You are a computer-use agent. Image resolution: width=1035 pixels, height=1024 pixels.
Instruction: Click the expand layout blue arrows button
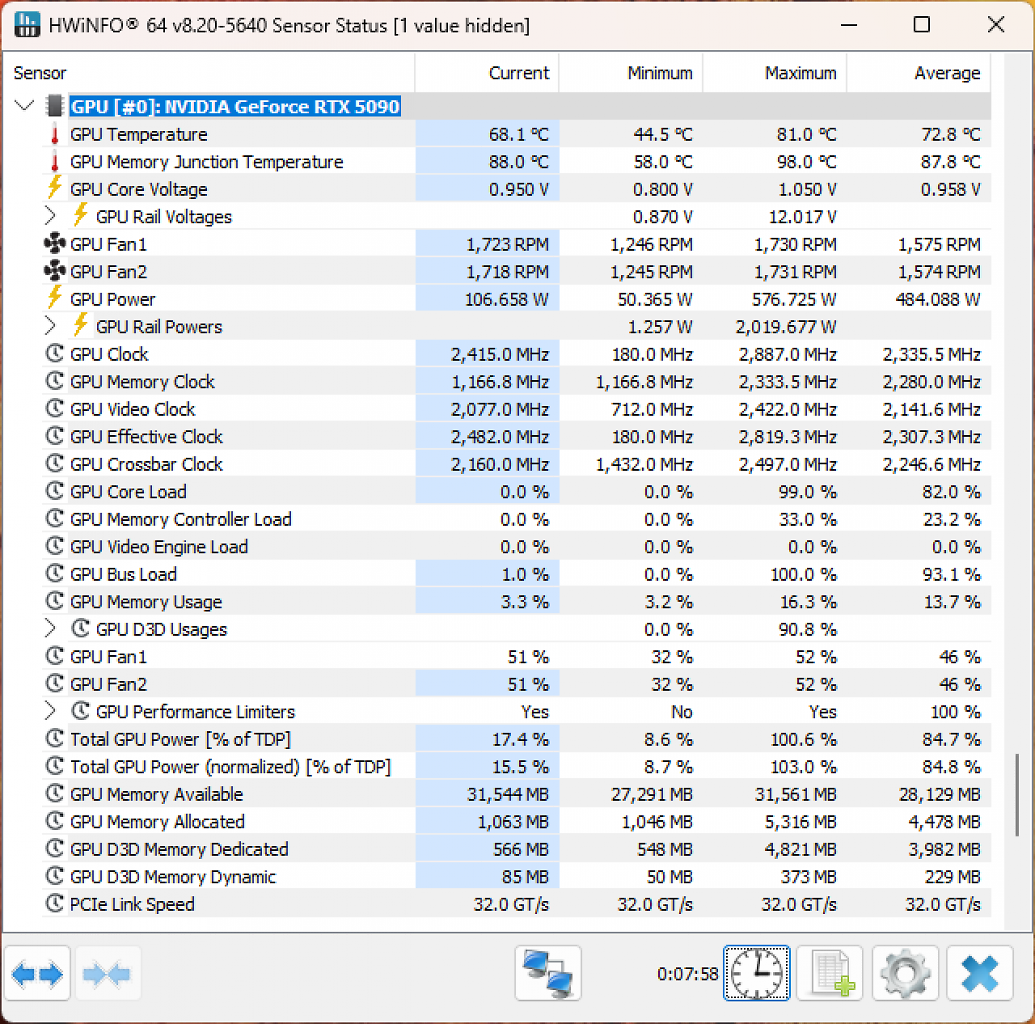[x=37, y=974]
